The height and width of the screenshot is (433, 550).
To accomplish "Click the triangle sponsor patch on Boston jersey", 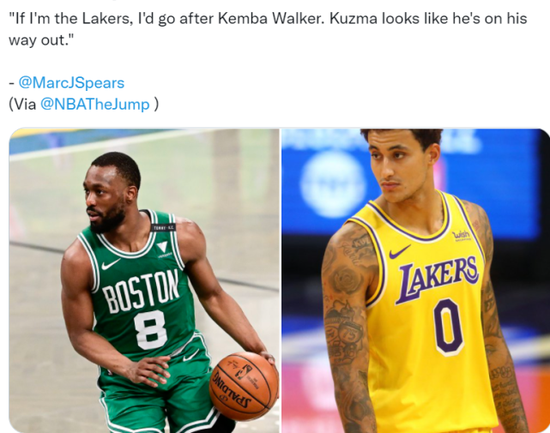I will [162, 247].
